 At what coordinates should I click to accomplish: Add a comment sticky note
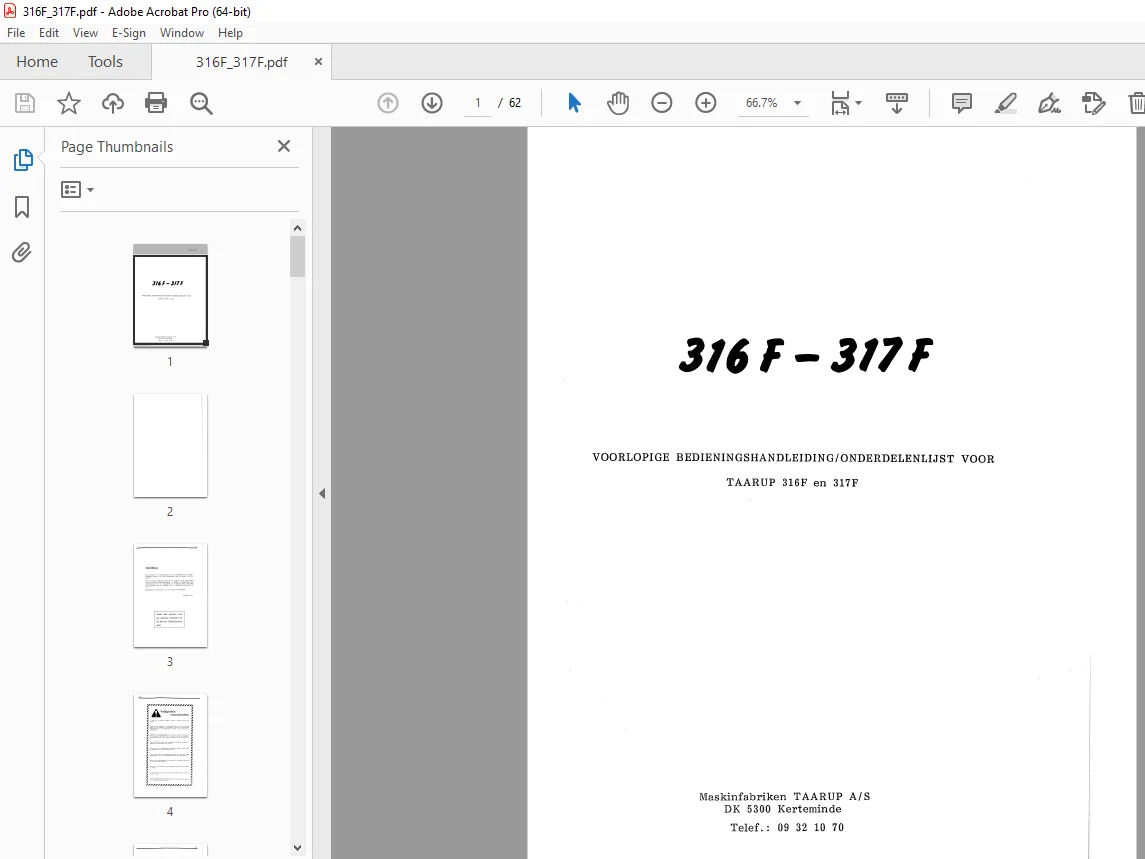[x=962, y=103]
